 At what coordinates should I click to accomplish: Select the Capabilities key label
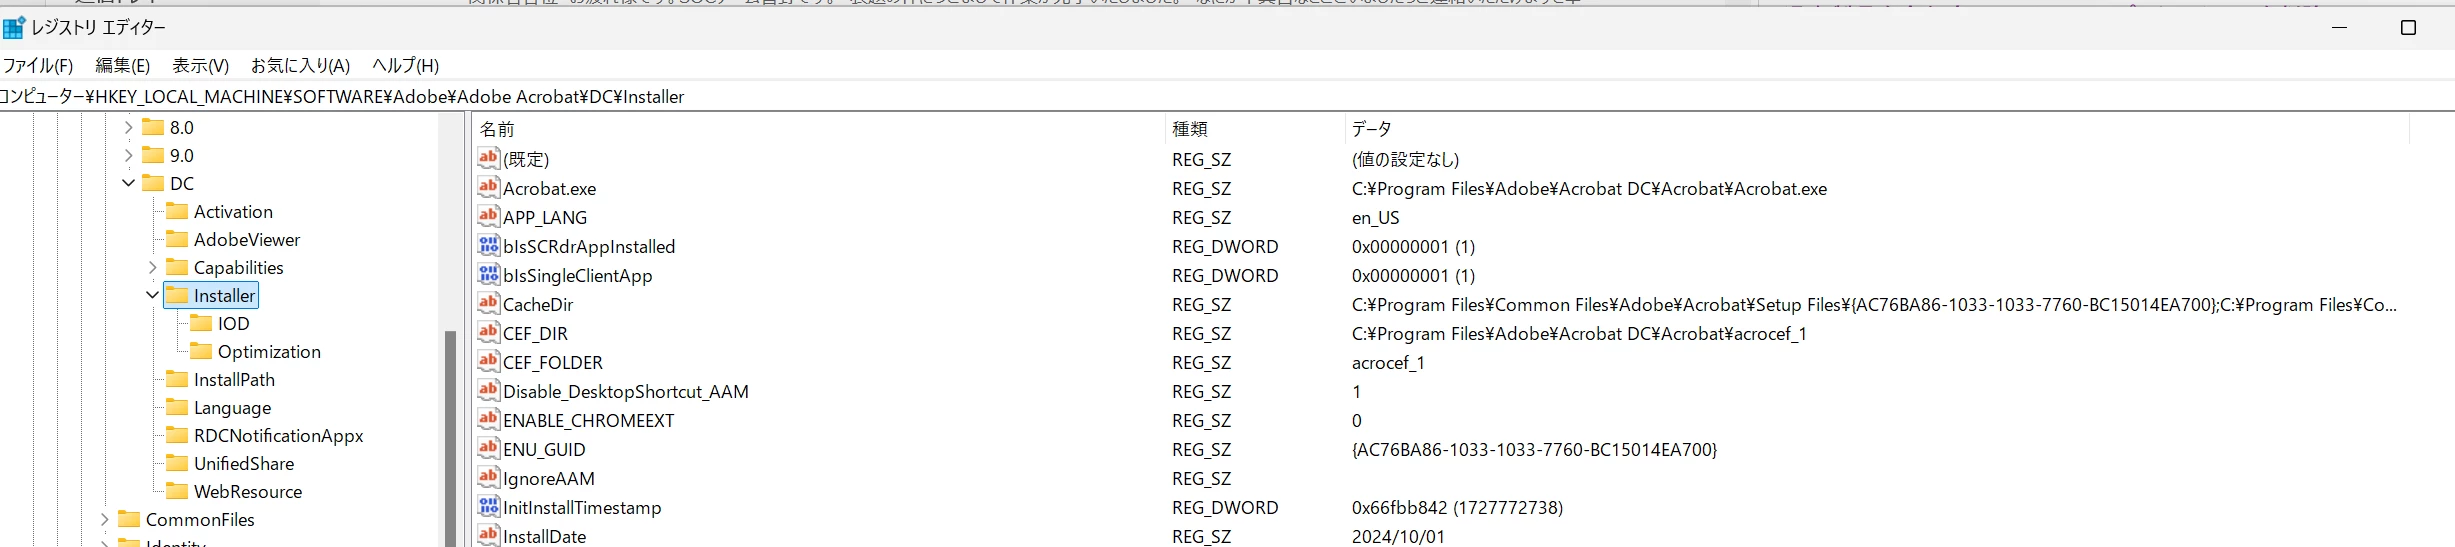[238, 267]
